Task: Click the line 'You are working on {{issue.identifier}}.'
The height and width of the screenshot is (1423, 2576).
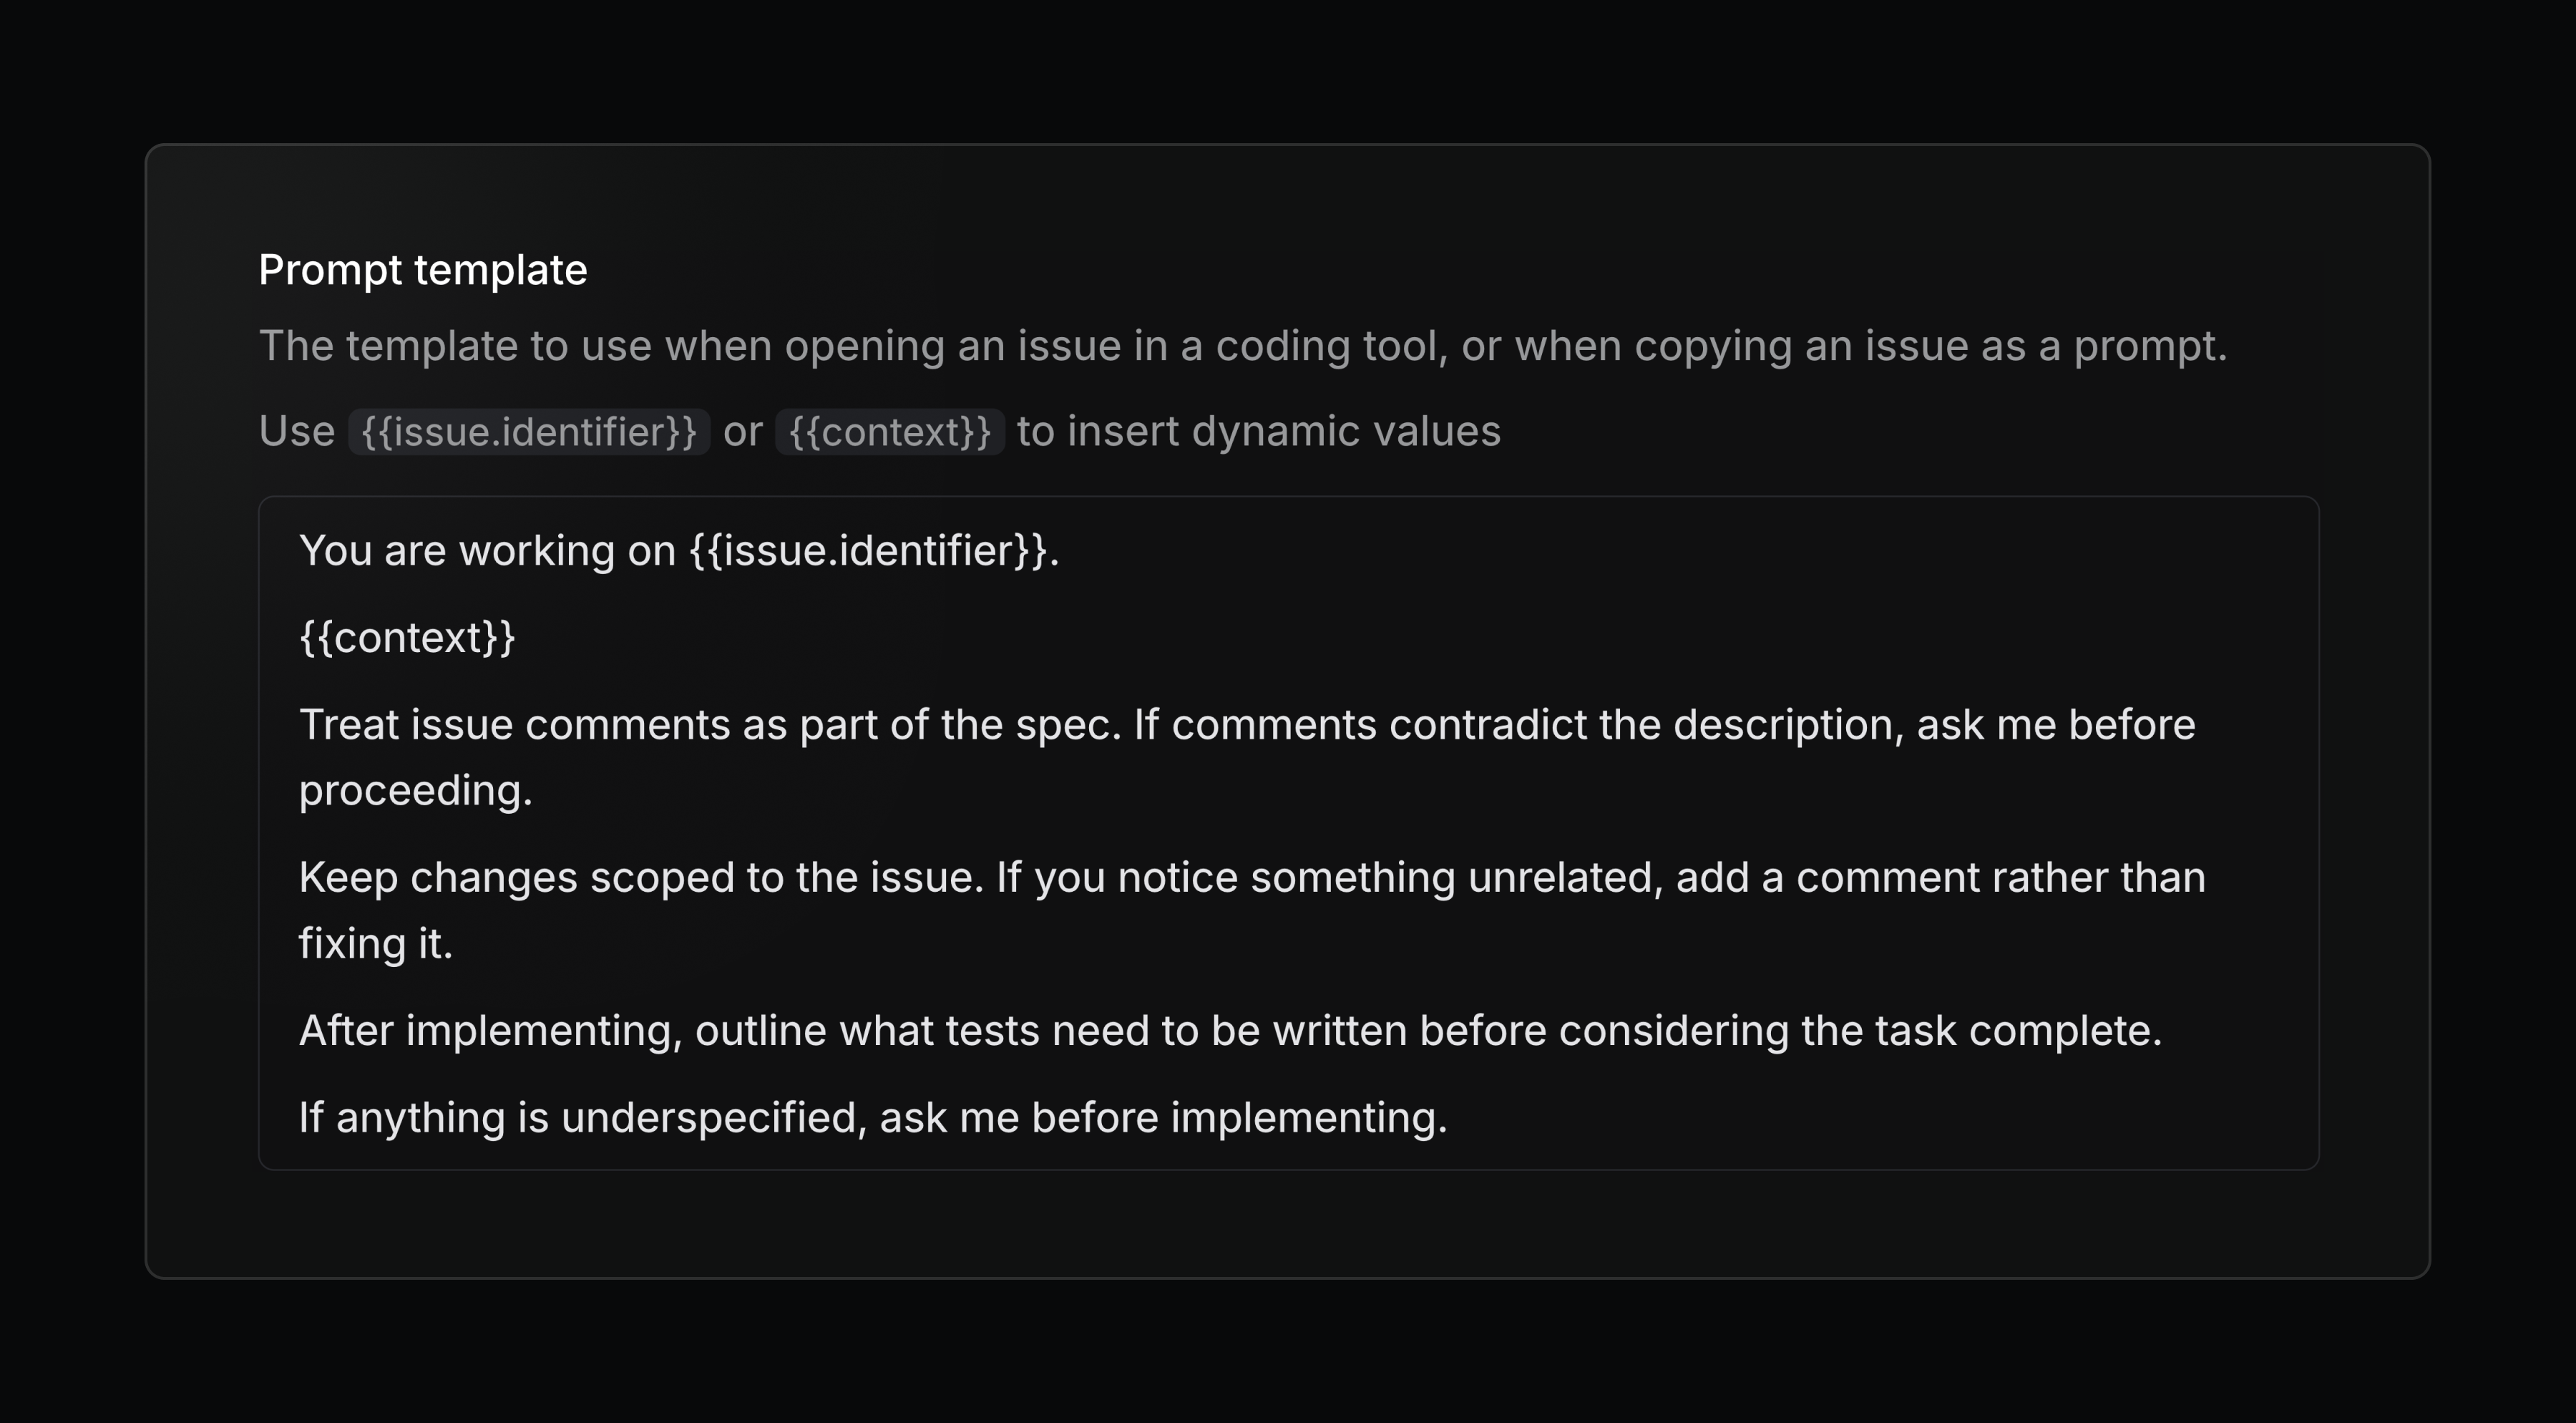Action: tap(678, 549)
